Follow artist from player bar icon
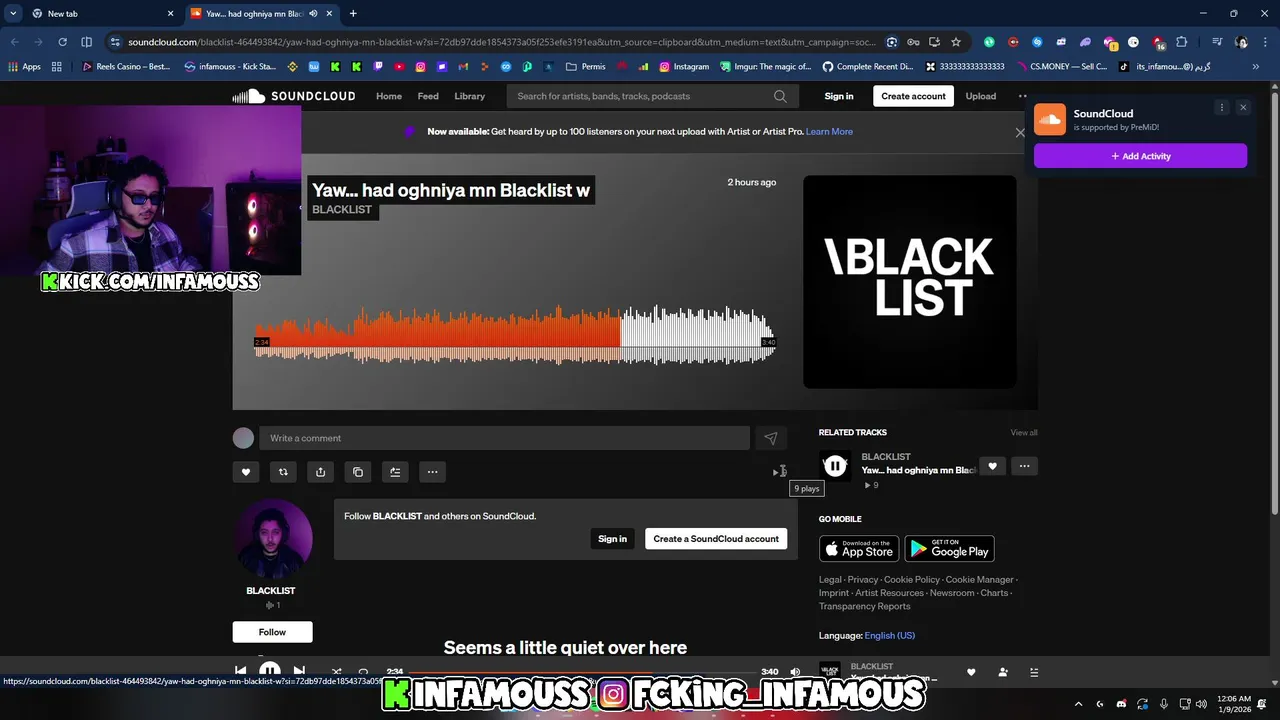This screenshot has height=720, width=1280. (x=1003, y=672)
